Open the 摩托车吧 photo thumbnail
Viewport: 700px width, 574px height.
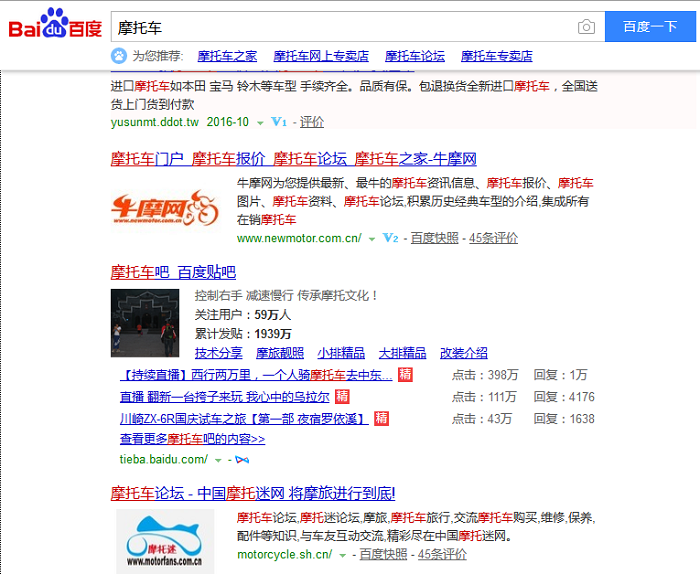(145, 323)
